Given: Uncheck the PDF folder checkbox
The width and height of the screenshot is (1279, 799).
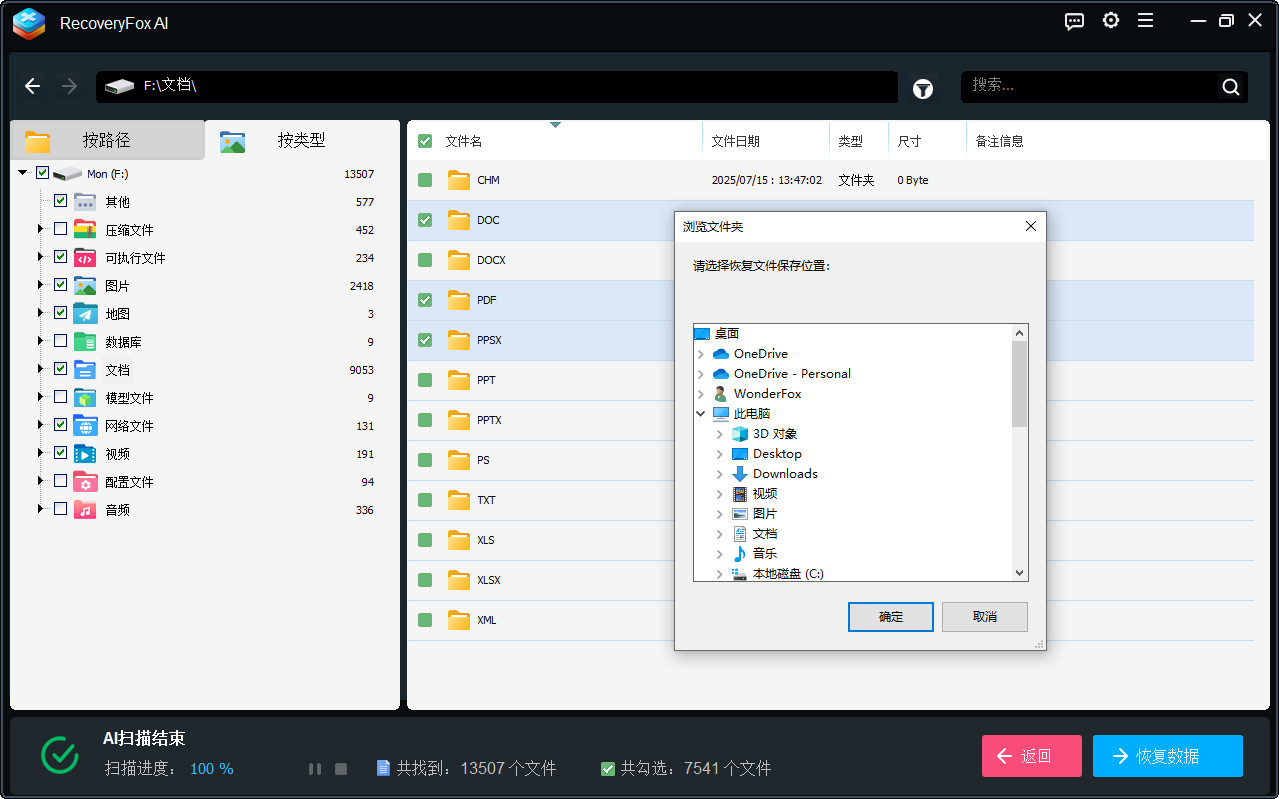Looking at the screenshot, I should pyautogui.click(x=424, y=300).
